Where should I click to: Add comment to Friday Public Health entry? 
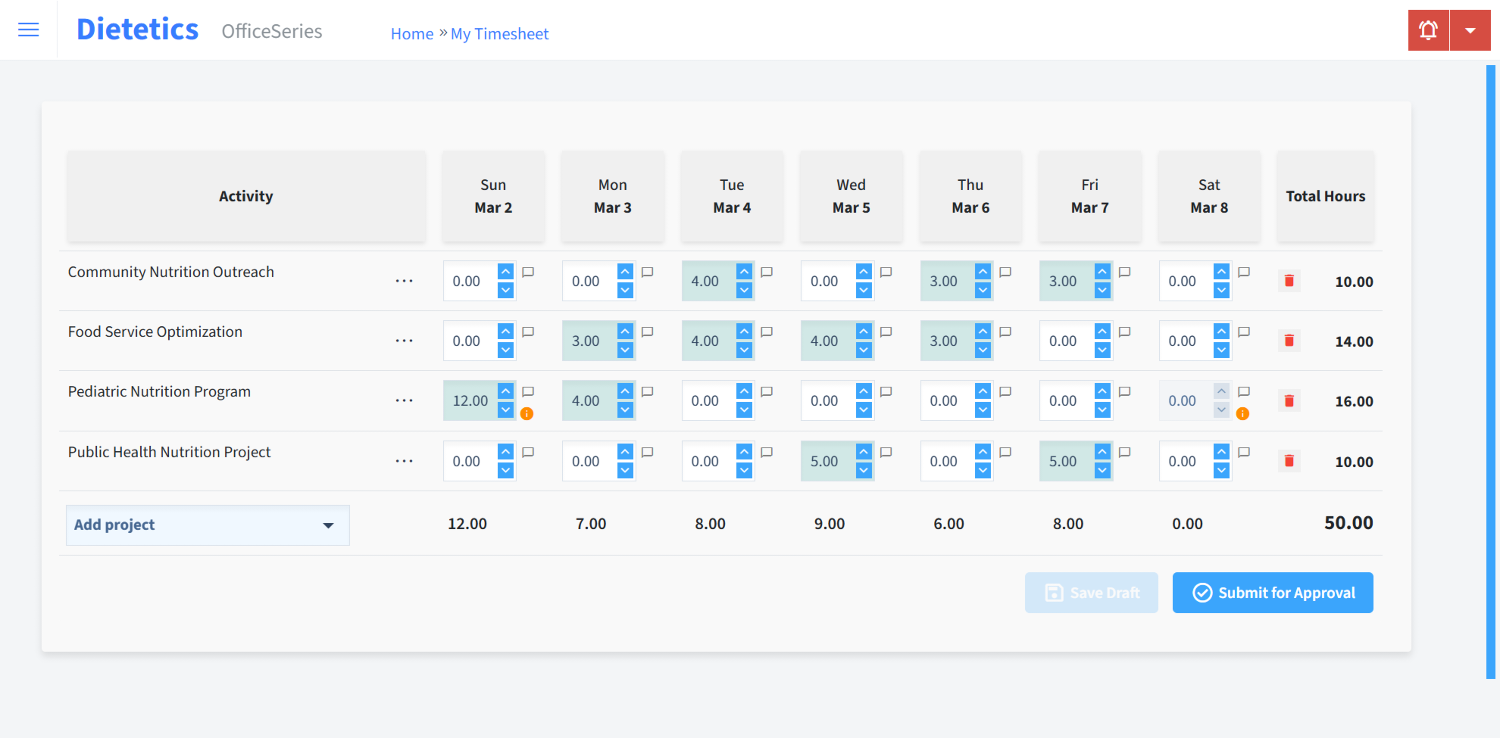click(x=1124, y=451)
